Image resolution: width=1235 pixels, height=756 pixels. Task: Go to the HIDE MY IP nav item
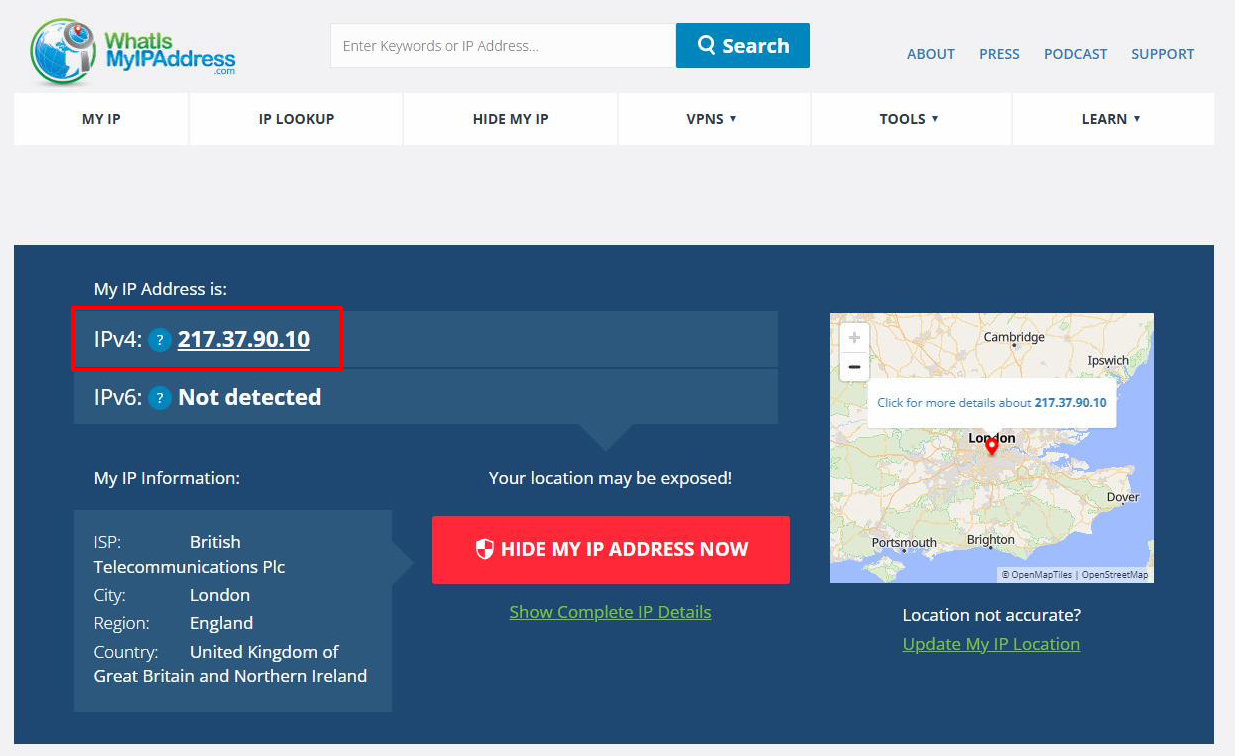[x=510, y=119]
